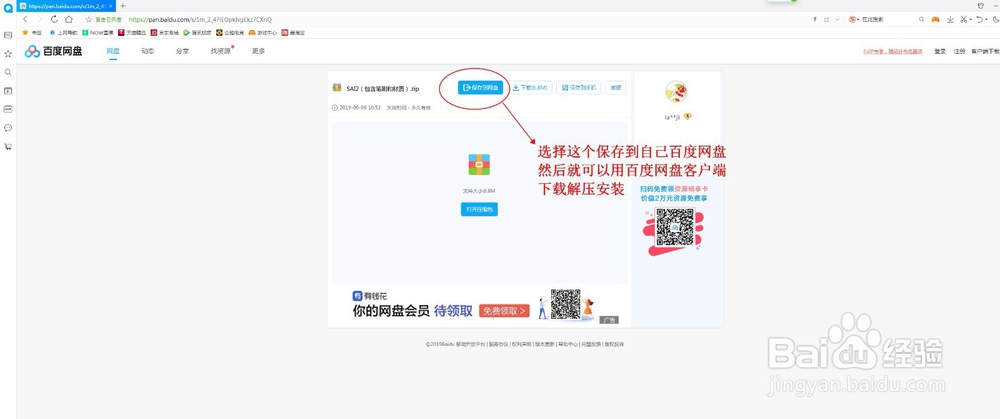The image size is (1000, 419).
Task: Click the 帮助中心 footer link
Action: [x=567, y=344]
